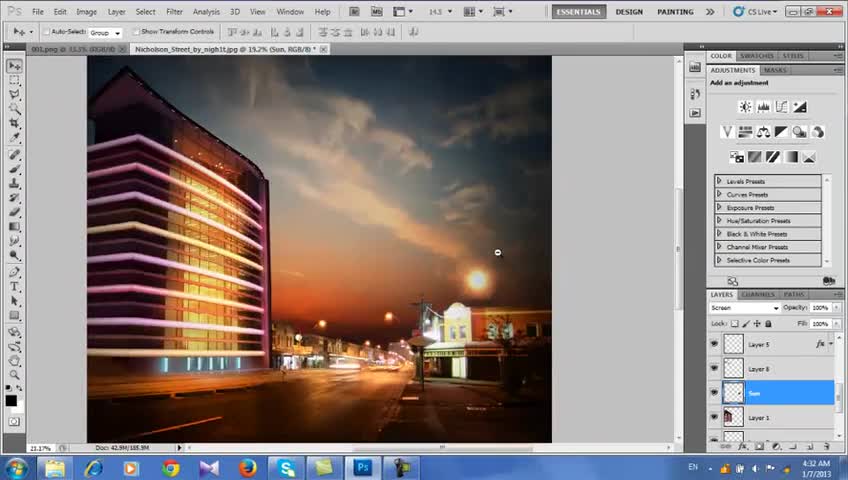Open the Auto-Select Group dropdown
The height and width of the screenshot is (480, 848).
pyautogui.click(x=105, y=32)
